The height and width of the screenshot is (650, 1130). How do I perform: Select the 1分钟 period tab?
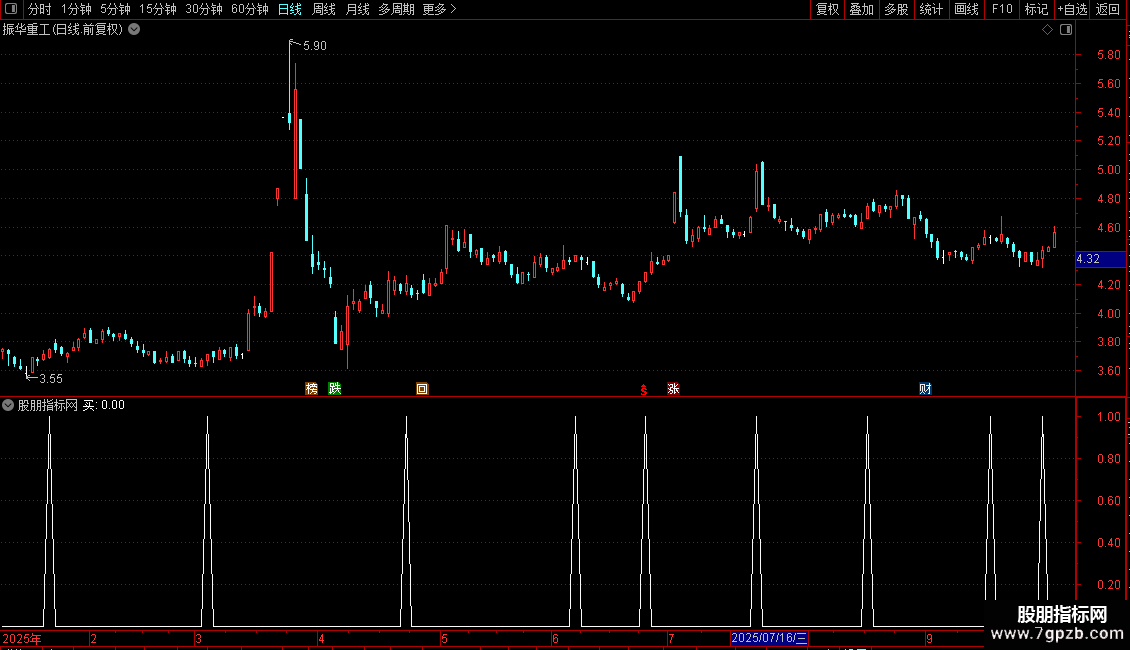76,9
